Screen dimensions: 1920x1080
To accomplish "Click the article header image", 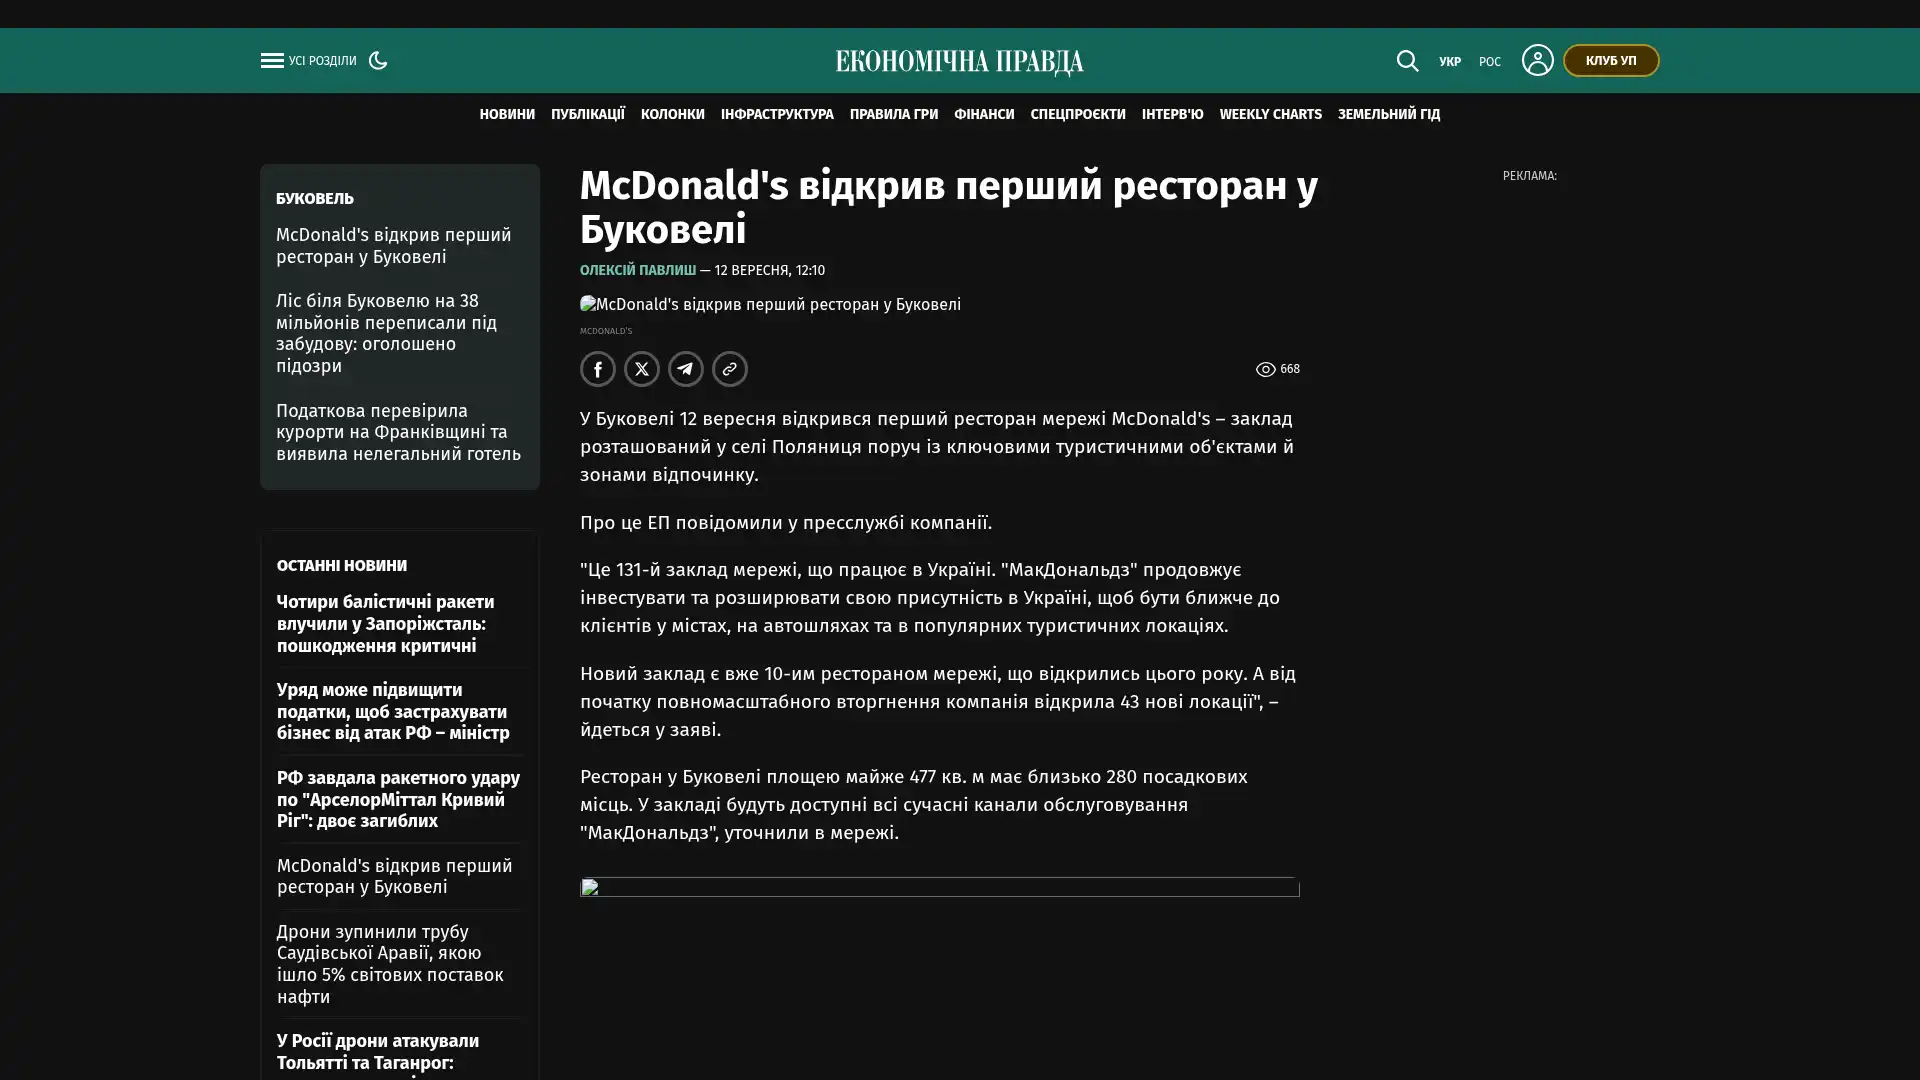I will tap(770, 305).
